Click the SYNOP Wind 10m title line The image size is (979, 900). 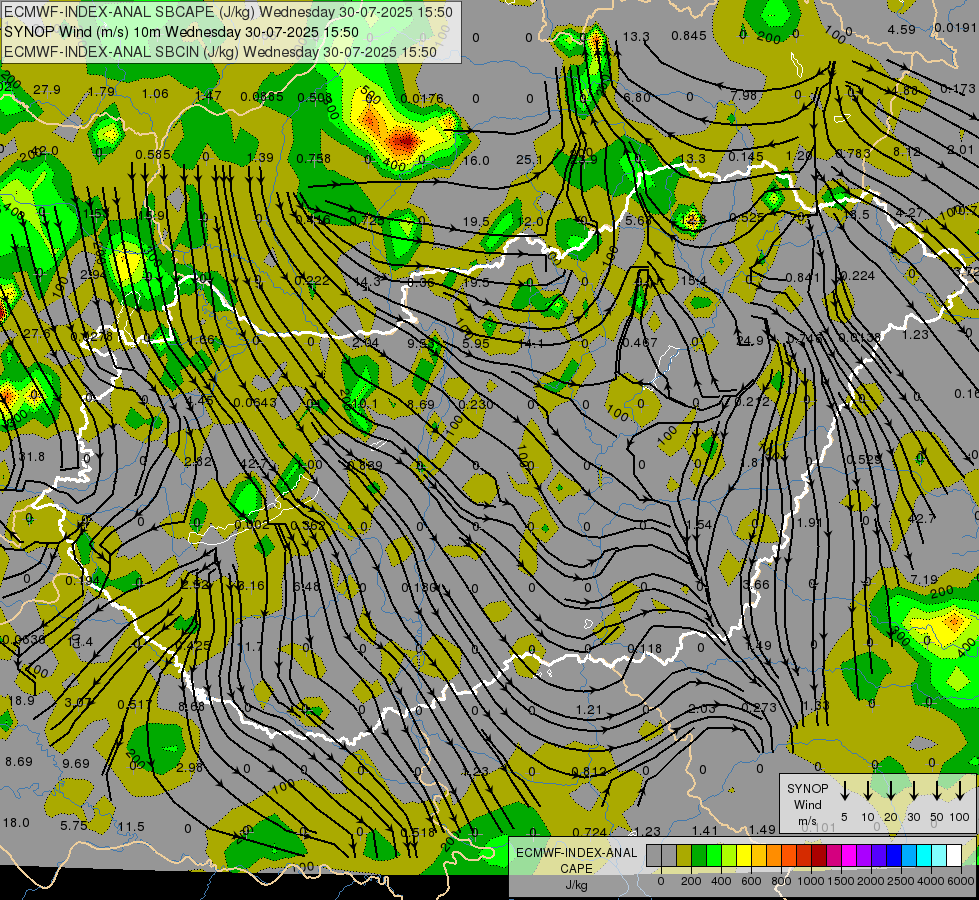pos(181,32)
